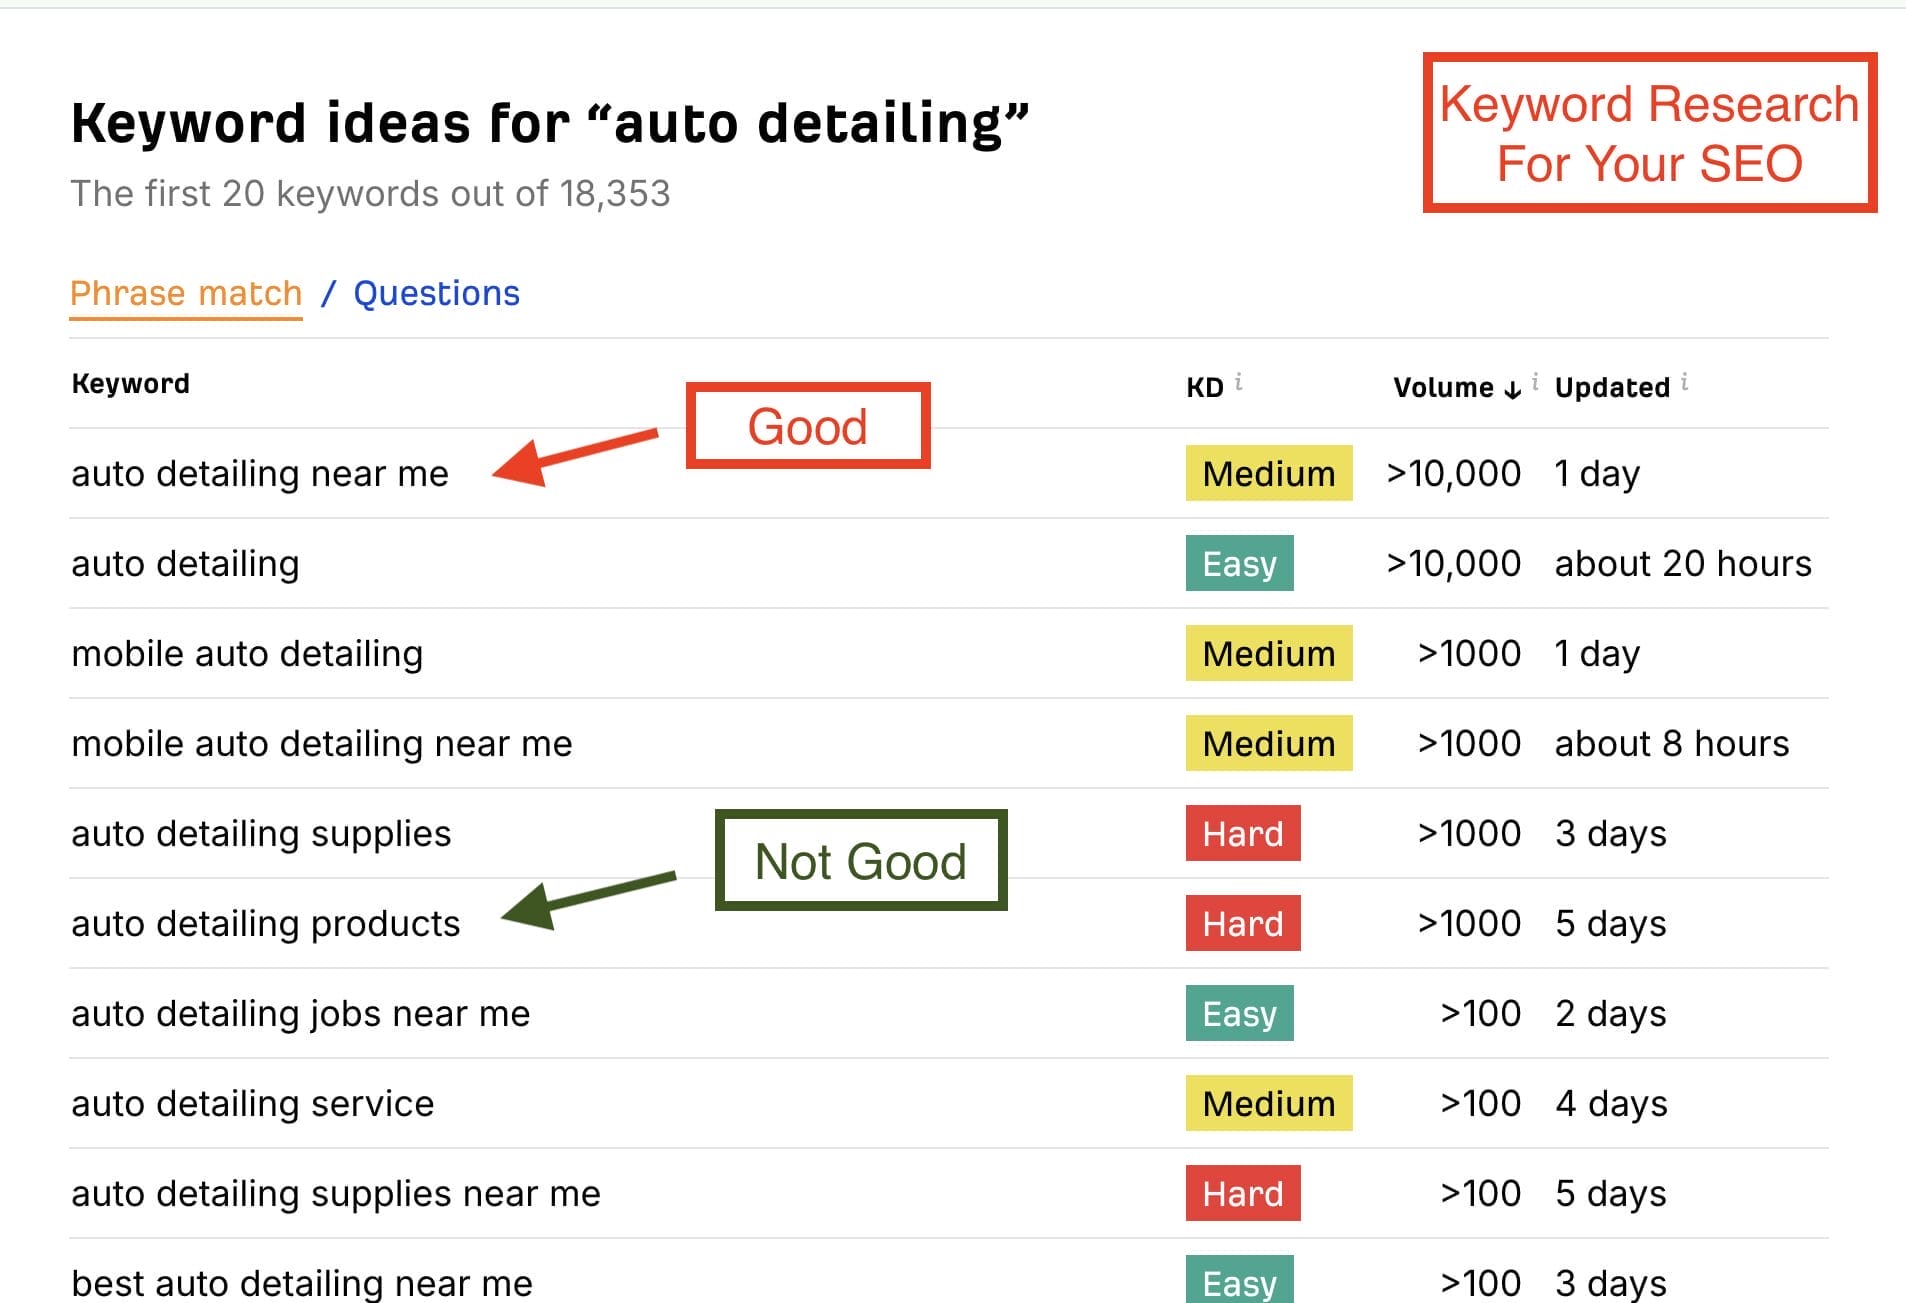Click the Medium badge for "auto detailing service"
Screen dimensions: 1906x1303
[1268, 1103]
